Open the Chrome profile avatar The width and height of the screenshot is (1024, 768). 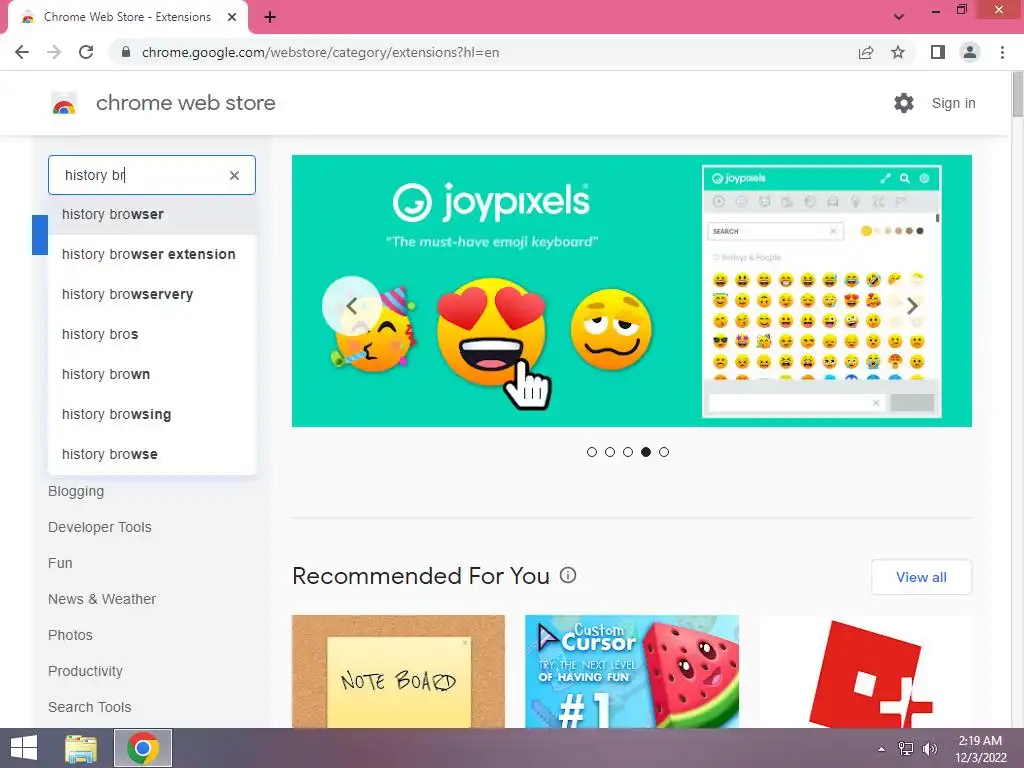coord(970,52)
